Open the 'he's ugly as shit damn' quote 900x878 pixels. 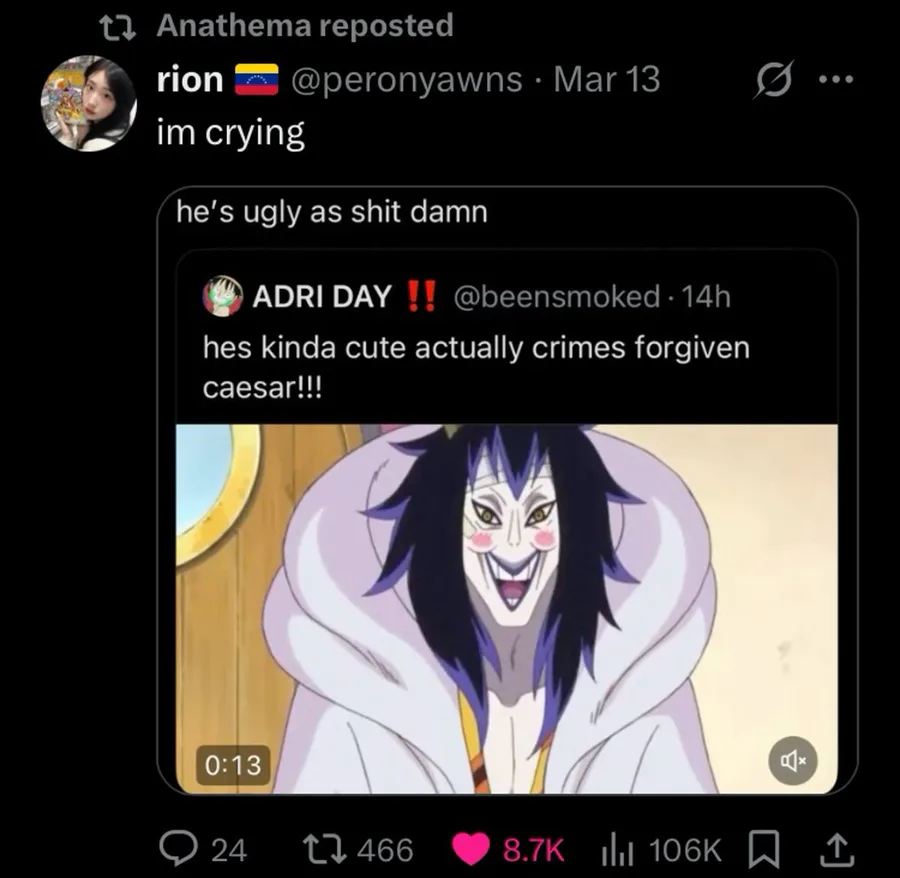(331, 212)
